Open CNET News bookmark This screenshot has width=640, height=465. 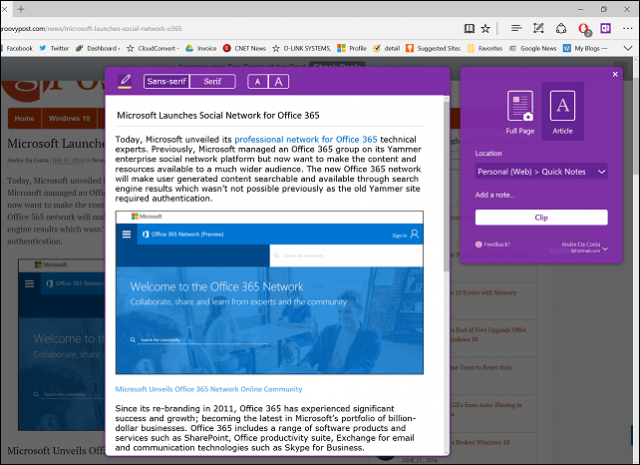(244, 48)
